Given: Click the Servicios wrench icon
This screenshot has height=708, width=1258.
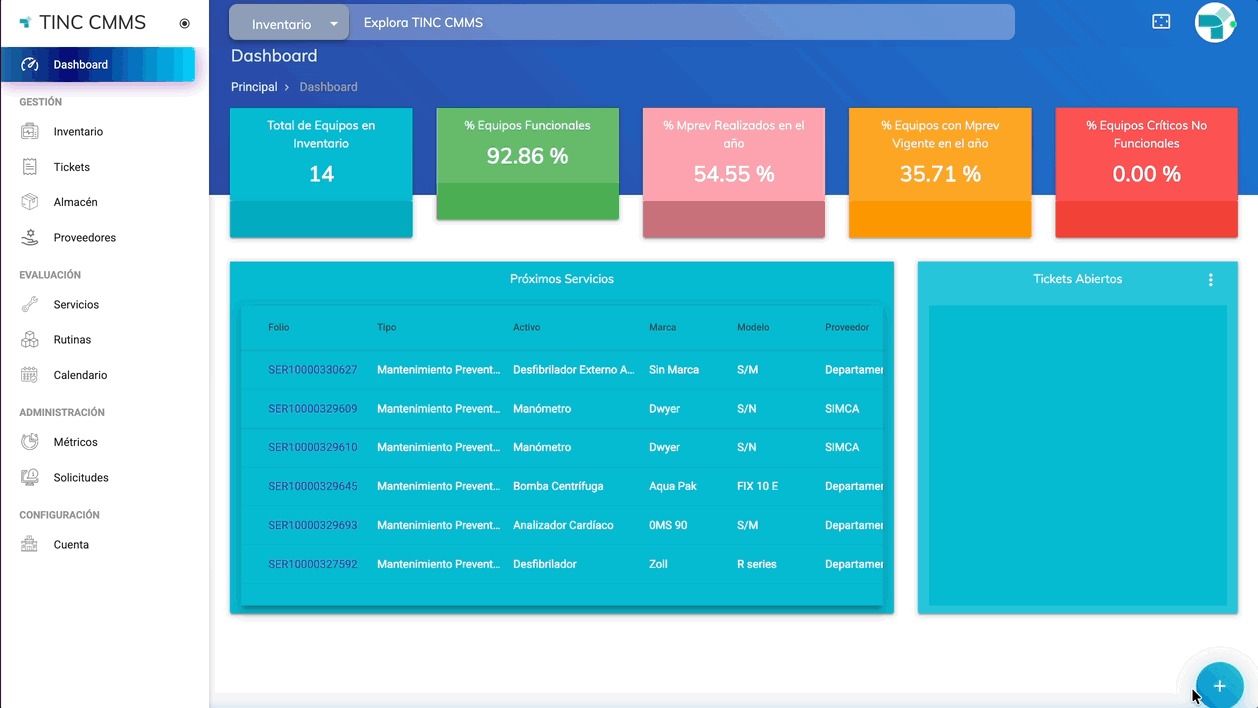Looking at the screenshot, I should point(30,305).
